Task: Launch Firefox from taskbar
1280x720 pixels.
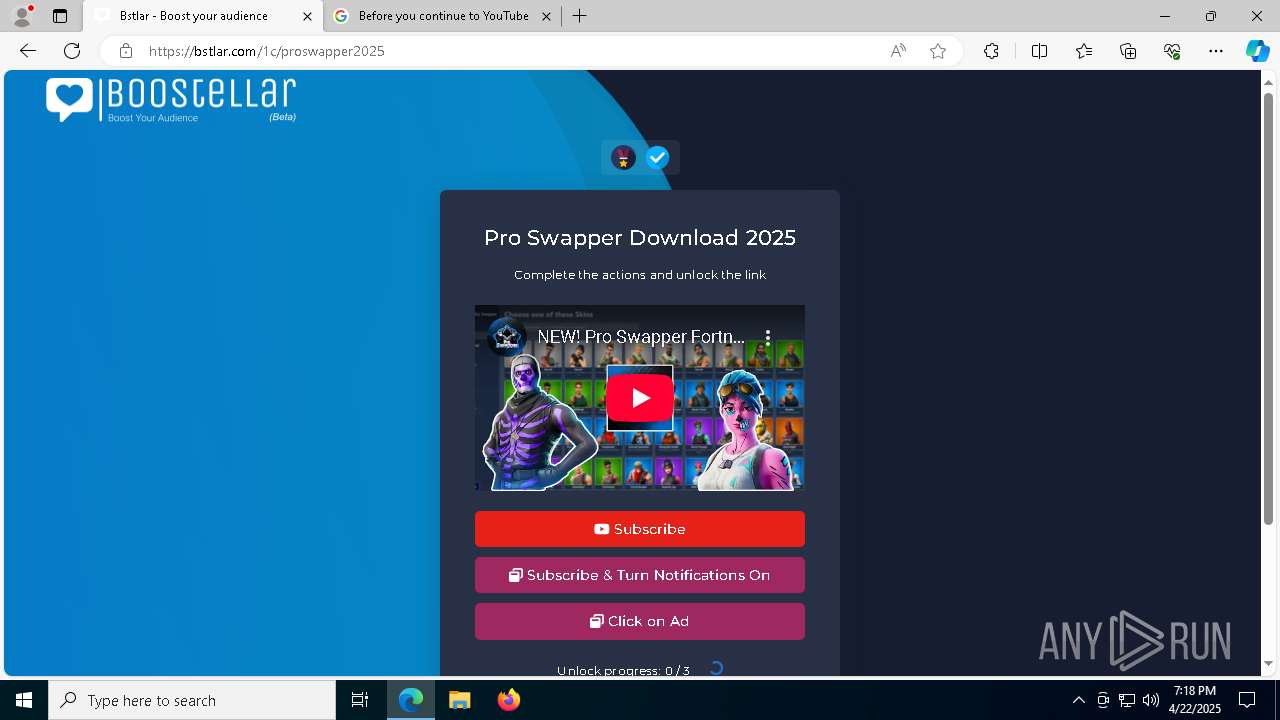Action: click(x=509, y=700)
